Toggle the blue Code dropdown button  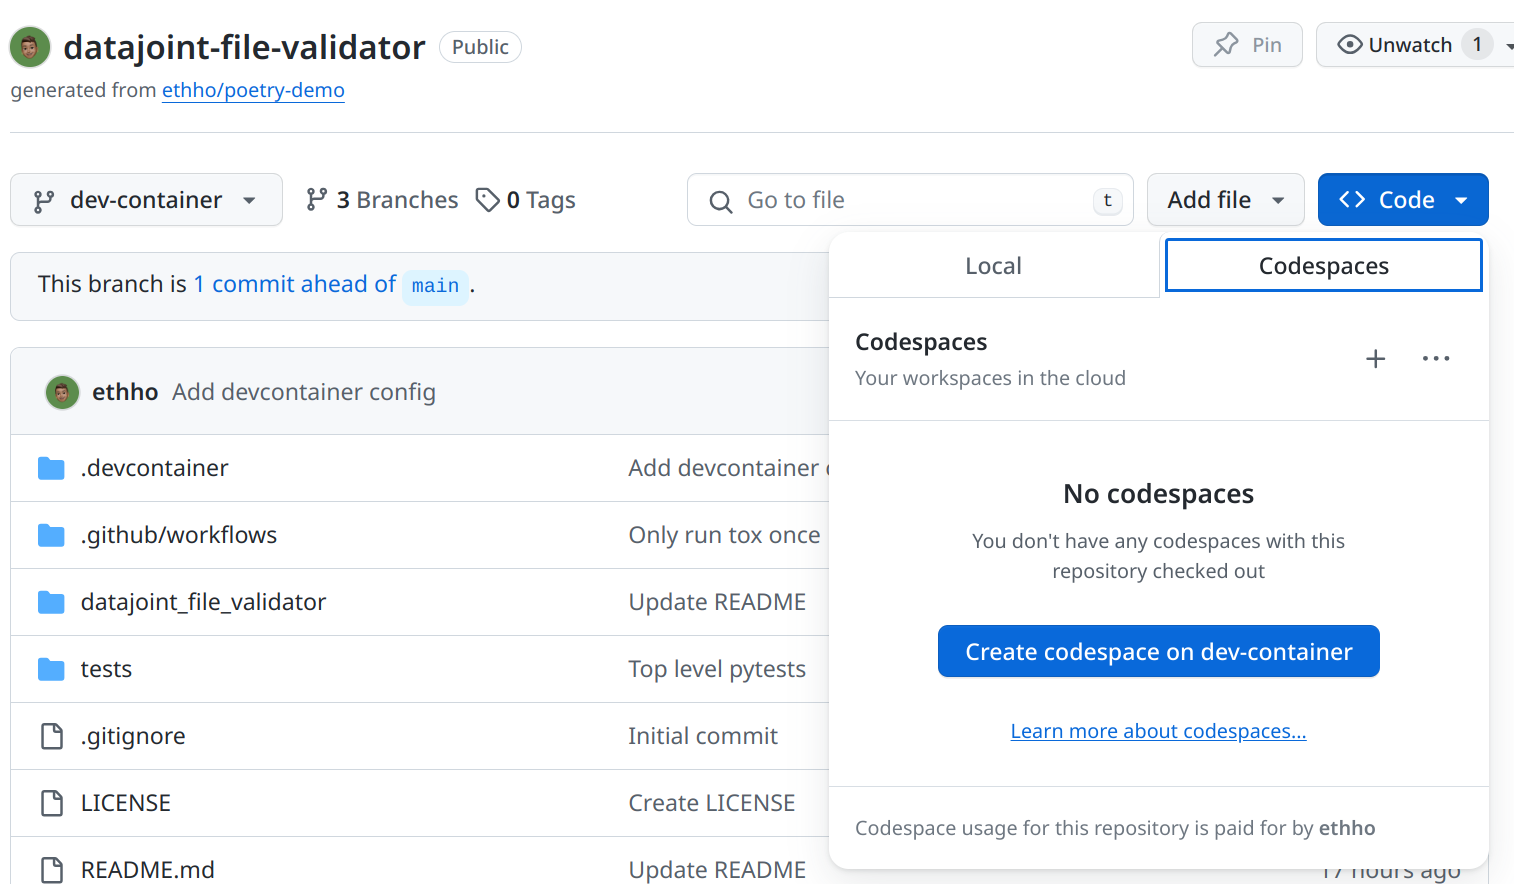pyautogui.click(x=1403, y=200)
